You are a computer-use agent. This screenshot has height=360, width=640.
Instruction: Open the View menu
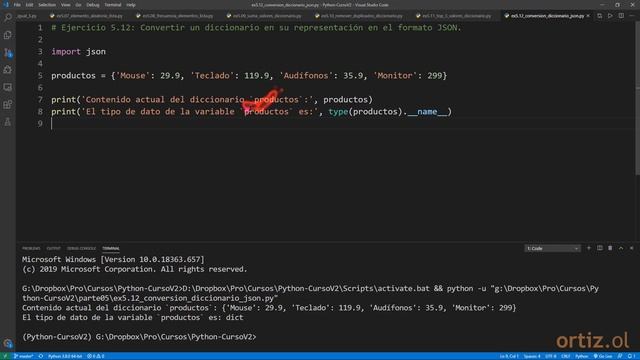pos(65,5)
